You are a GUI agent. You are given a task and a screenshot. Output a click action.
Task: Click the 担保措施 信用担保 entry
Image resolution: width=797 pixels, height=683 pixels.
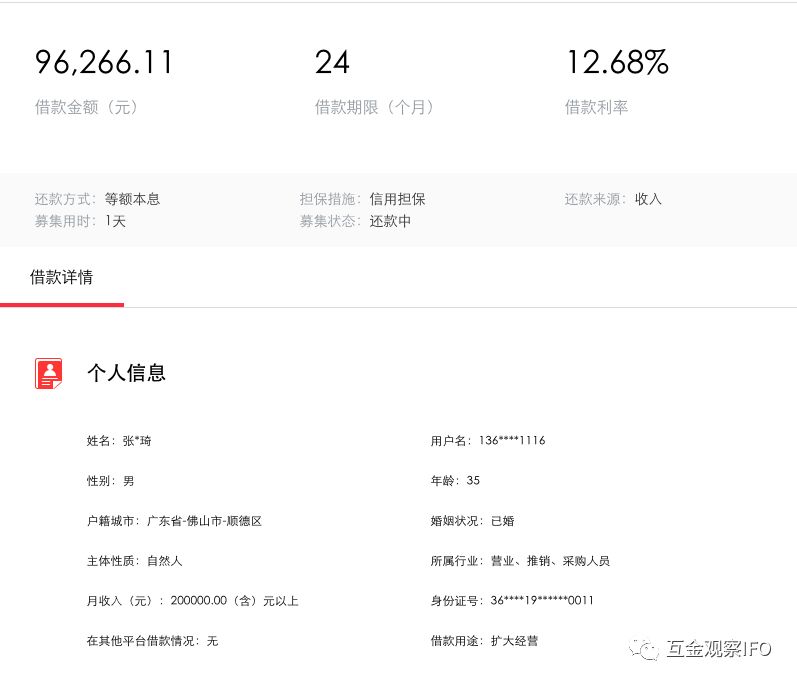pyautogui.click(x=362, y=199)
